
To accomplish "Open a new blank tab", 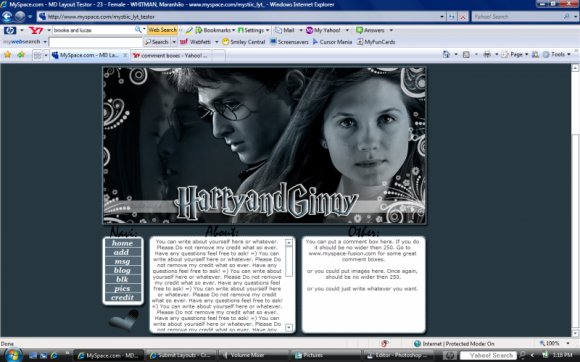I will 218,56.
